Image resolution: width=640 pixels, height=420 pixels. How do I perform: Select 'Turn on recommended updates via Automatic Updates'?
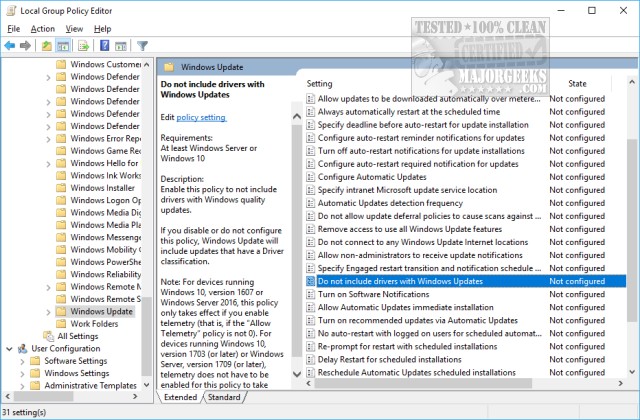(x=418, y=320)
